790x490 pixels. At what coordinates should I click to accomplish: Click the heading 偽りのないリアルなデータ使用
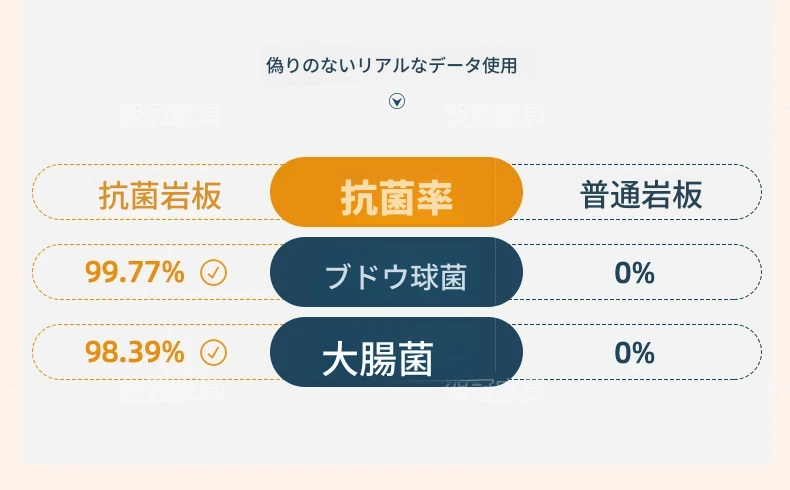(391, 65)
